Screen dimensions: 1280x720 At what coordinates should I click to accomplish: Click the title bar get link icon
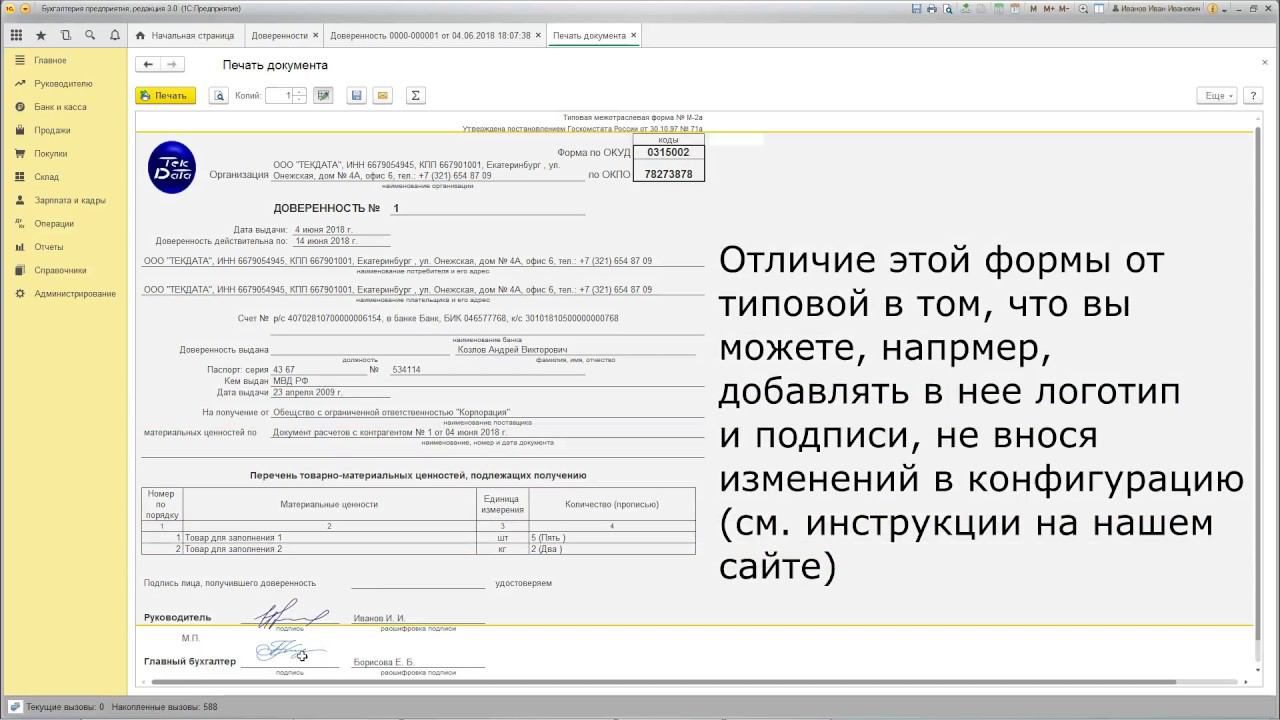[966, 8]
